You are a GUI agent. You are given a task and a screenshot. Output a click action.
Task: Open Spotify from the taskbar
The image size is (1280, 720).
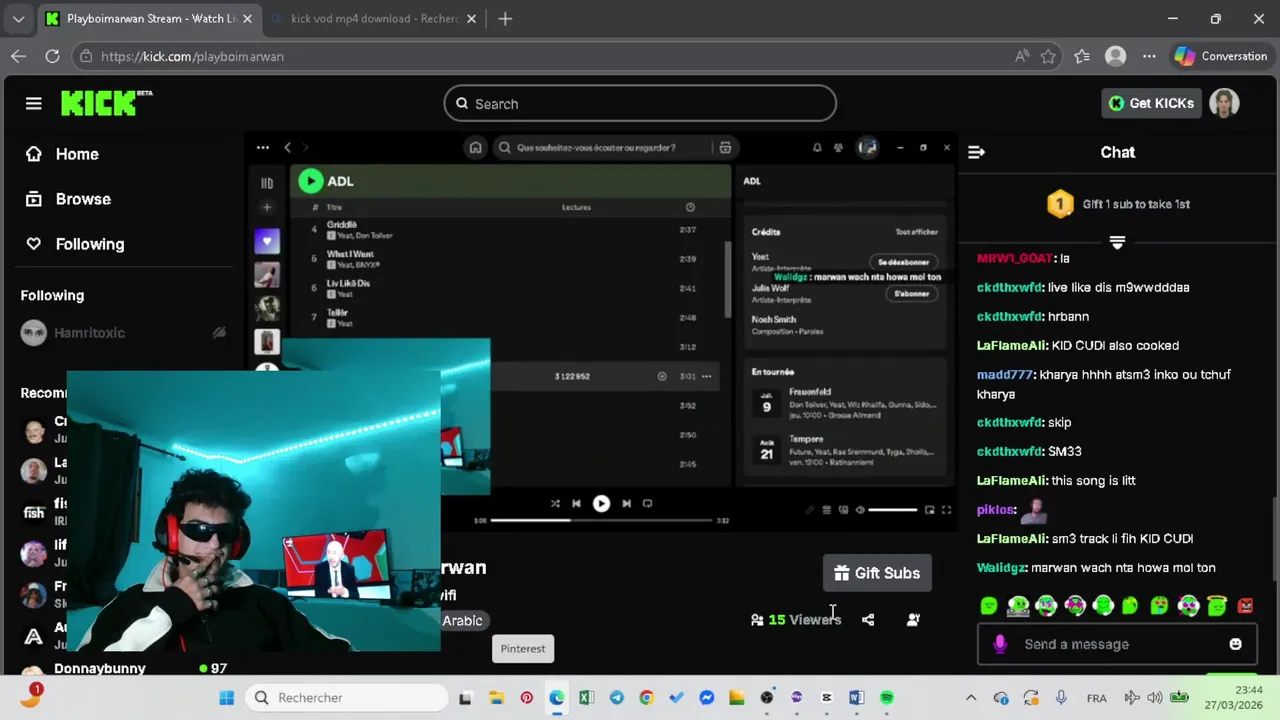(887, 698)
